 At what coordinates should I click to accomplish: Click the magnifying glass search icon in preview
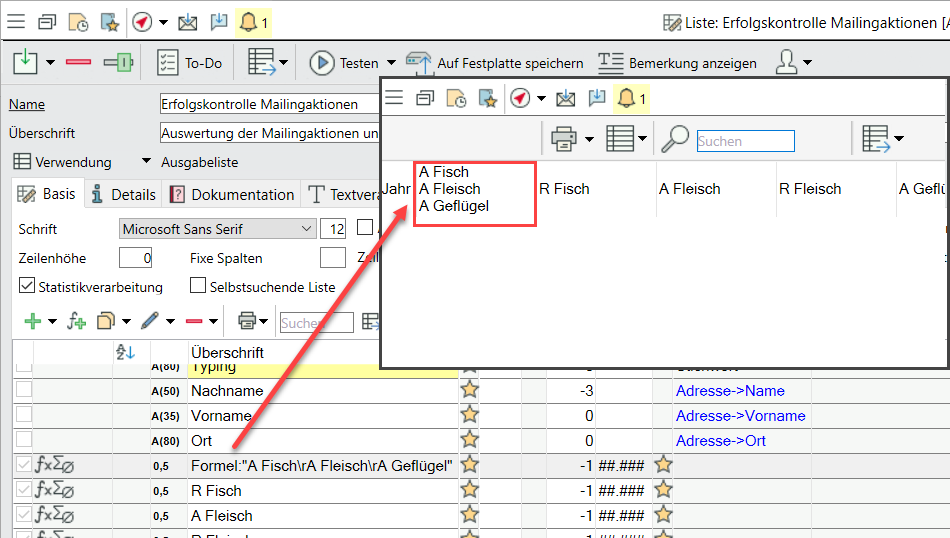tap(675, 140)
